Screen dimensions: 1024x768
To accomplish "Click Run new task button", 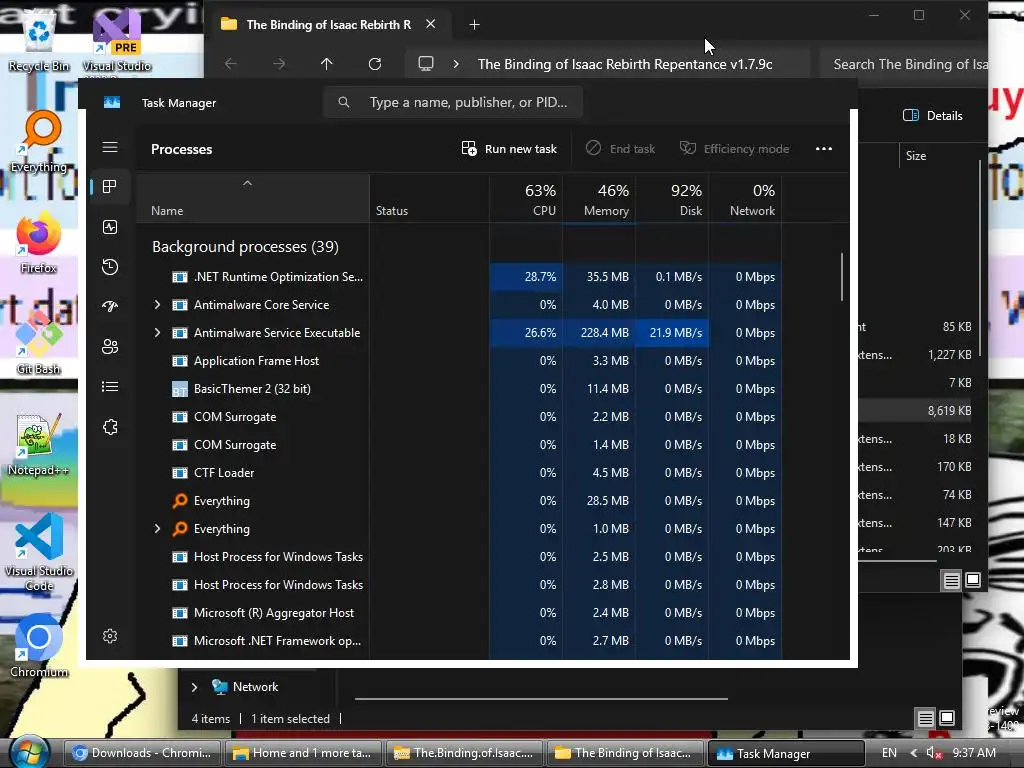I will [509, 149].
